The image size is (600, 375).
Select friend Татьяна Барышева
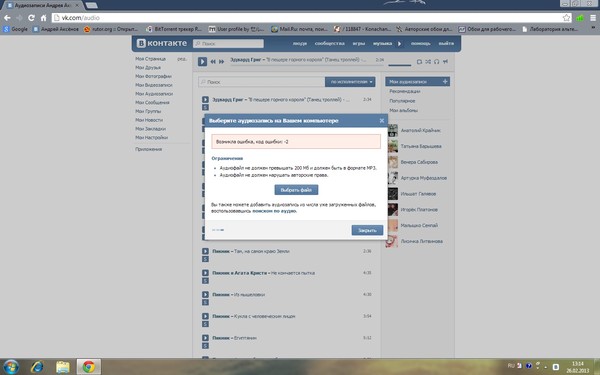click(x=421, y=146)
